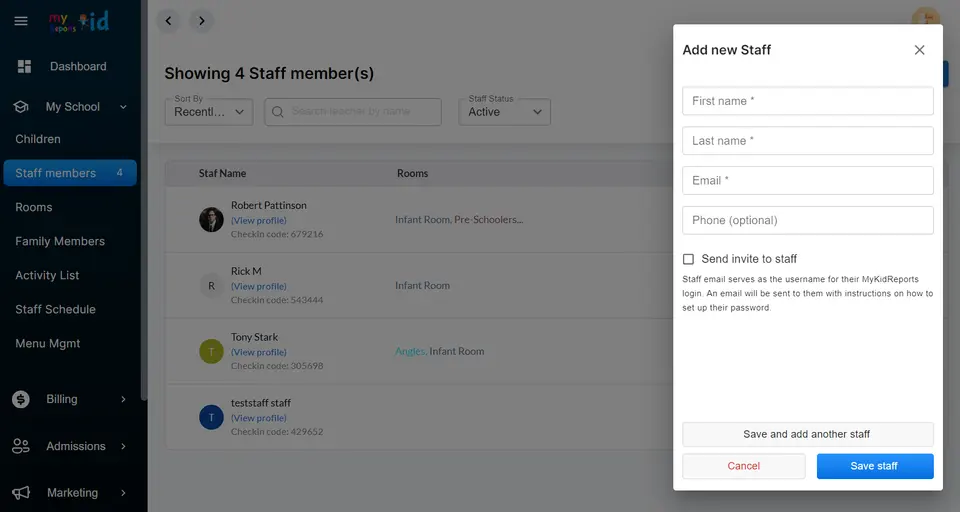The width and height of the screenshot is (960, 512).
Task: Open the hamburger menu icon
Action: point(21,21)
